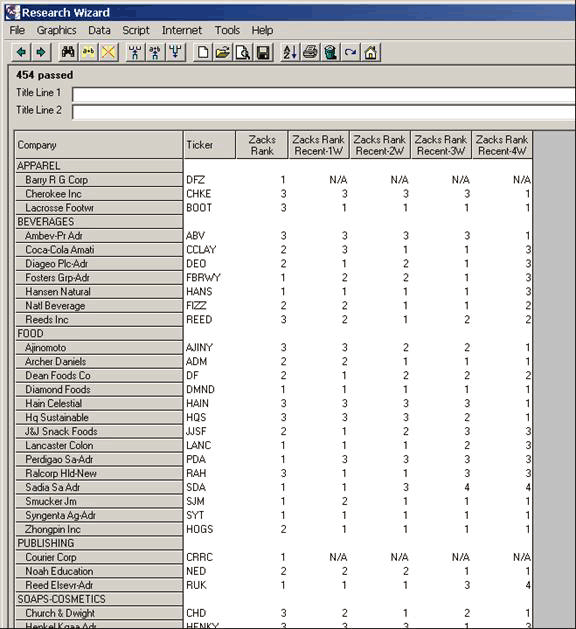Click the yellow a+b calculation icon
Viewport: 576px width, 629px height.
pos(89,52)
